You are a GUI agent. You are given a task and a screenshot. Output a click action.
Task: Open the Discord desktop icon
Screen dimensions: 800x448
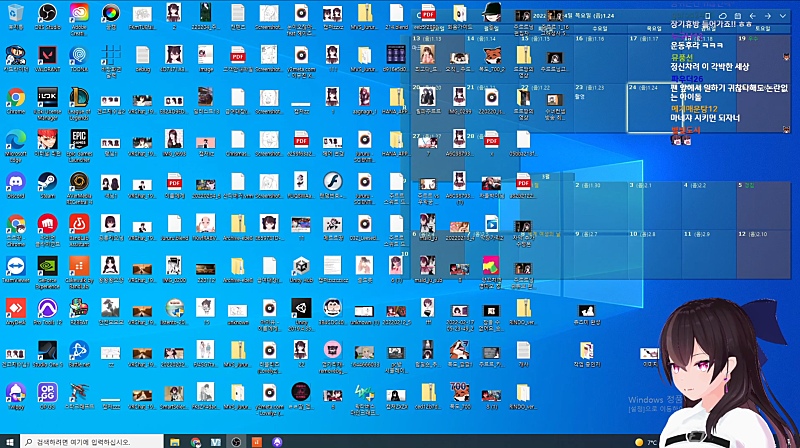click(x=16, y=185)
